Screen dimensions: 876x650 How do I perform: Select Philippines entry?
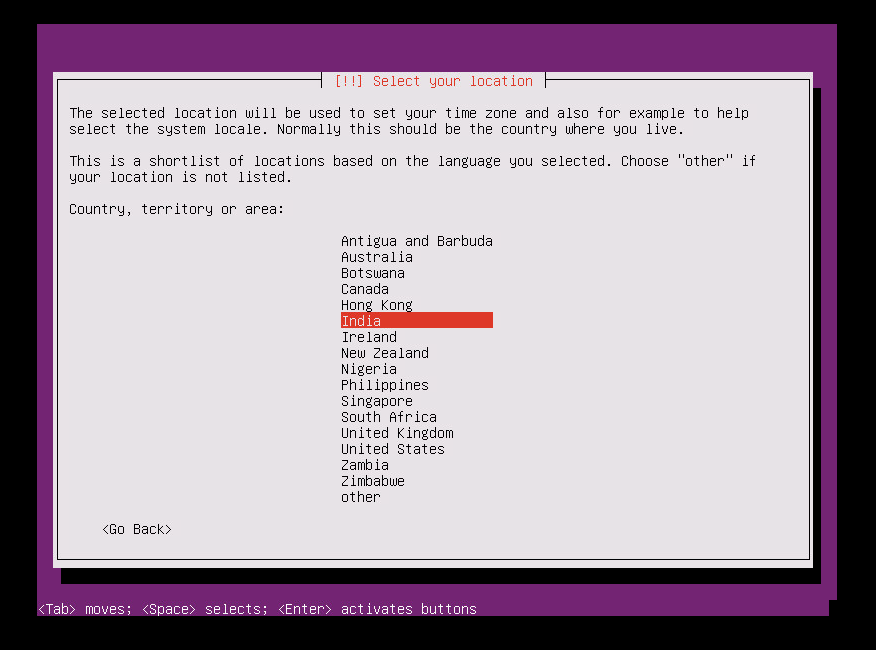coord(385,385)
